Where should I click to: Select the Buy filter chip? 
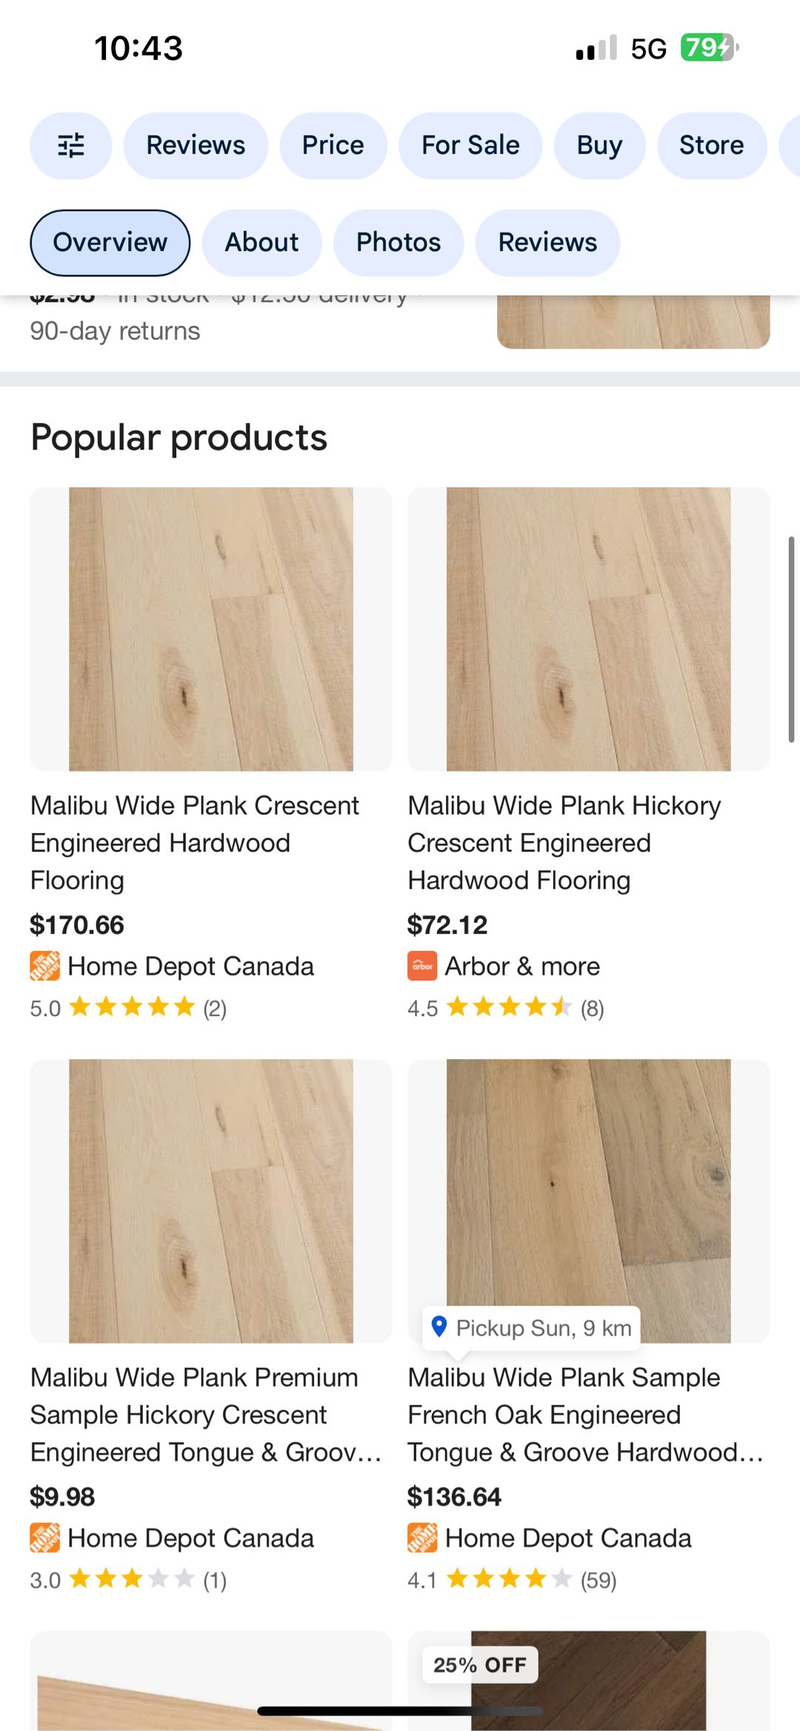599,146
